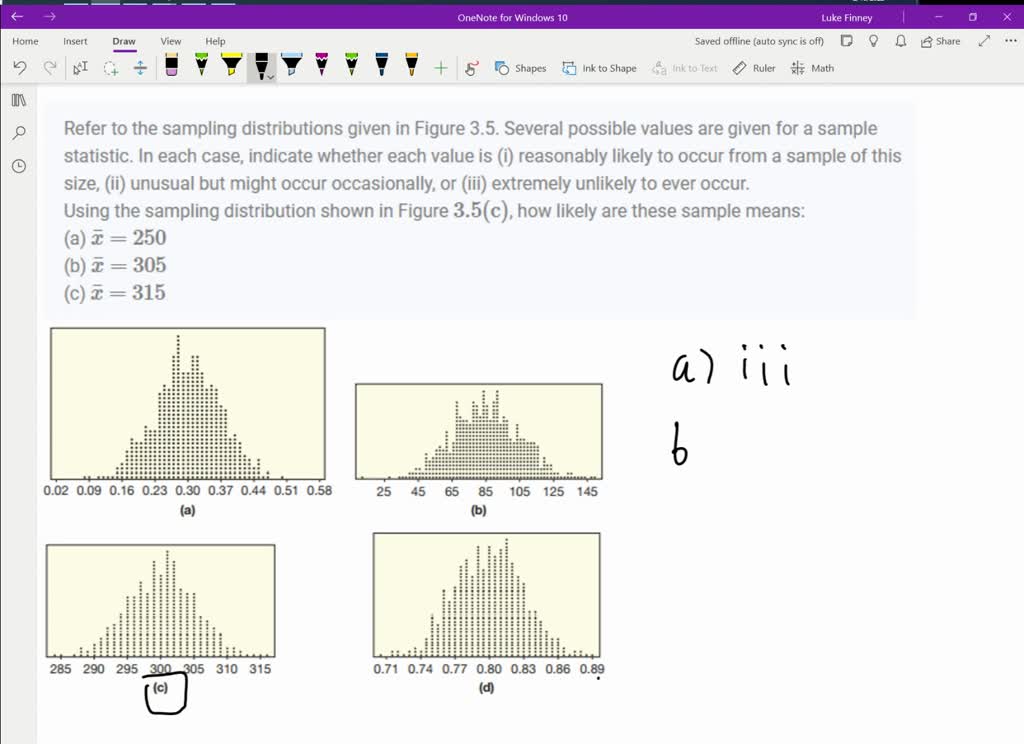This screenshot has height=744, width=1024.
Task: Open the View tab
Action: tap(170, 41)
